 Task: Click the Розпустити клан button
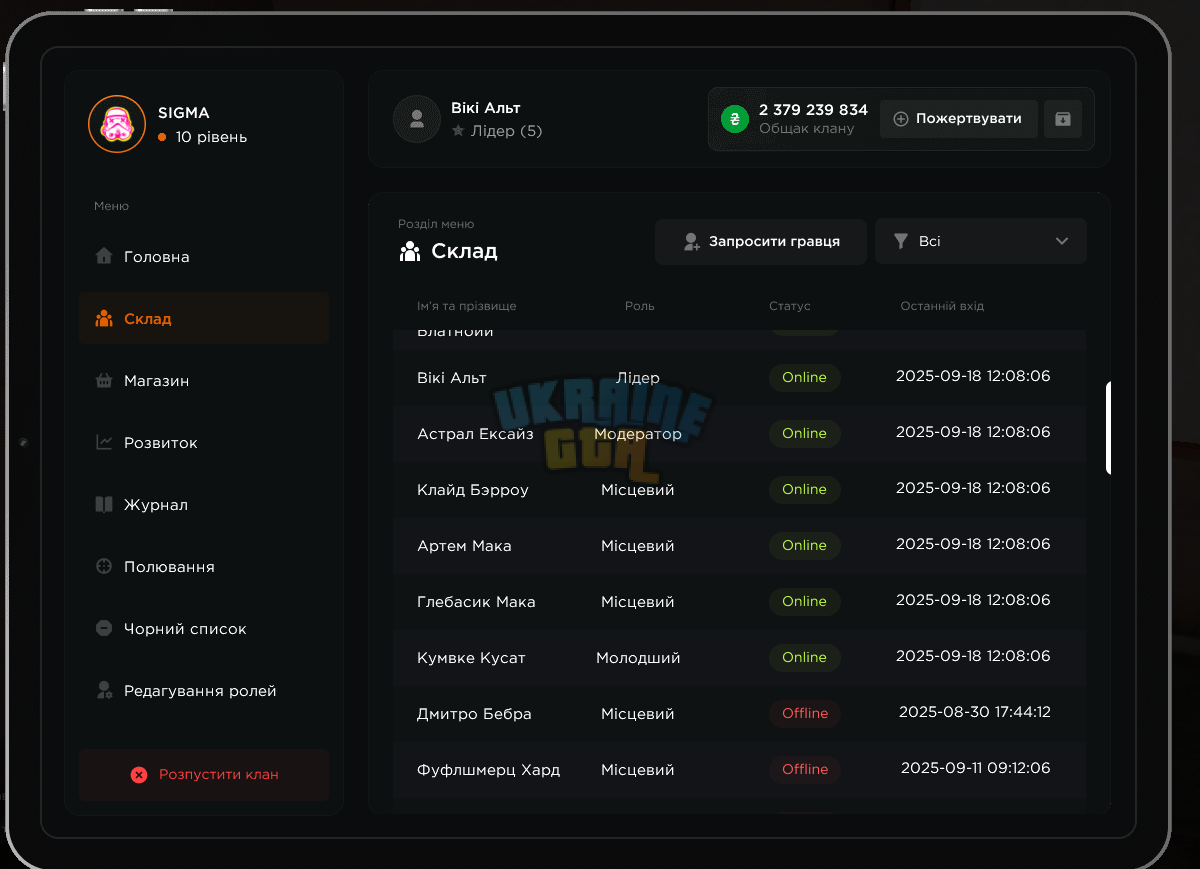204,775
